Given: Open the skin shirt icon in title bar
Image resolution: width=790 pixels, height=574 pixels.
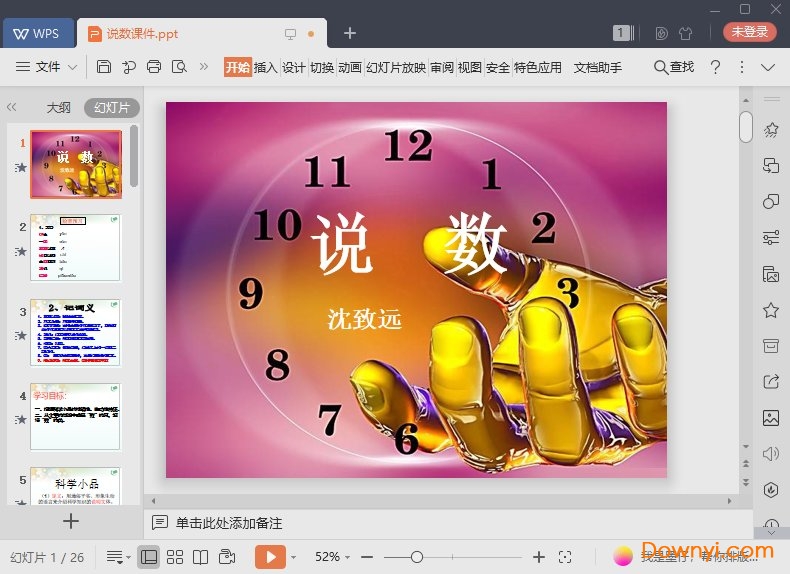Looking at the screenshot, I should [685, 33].
